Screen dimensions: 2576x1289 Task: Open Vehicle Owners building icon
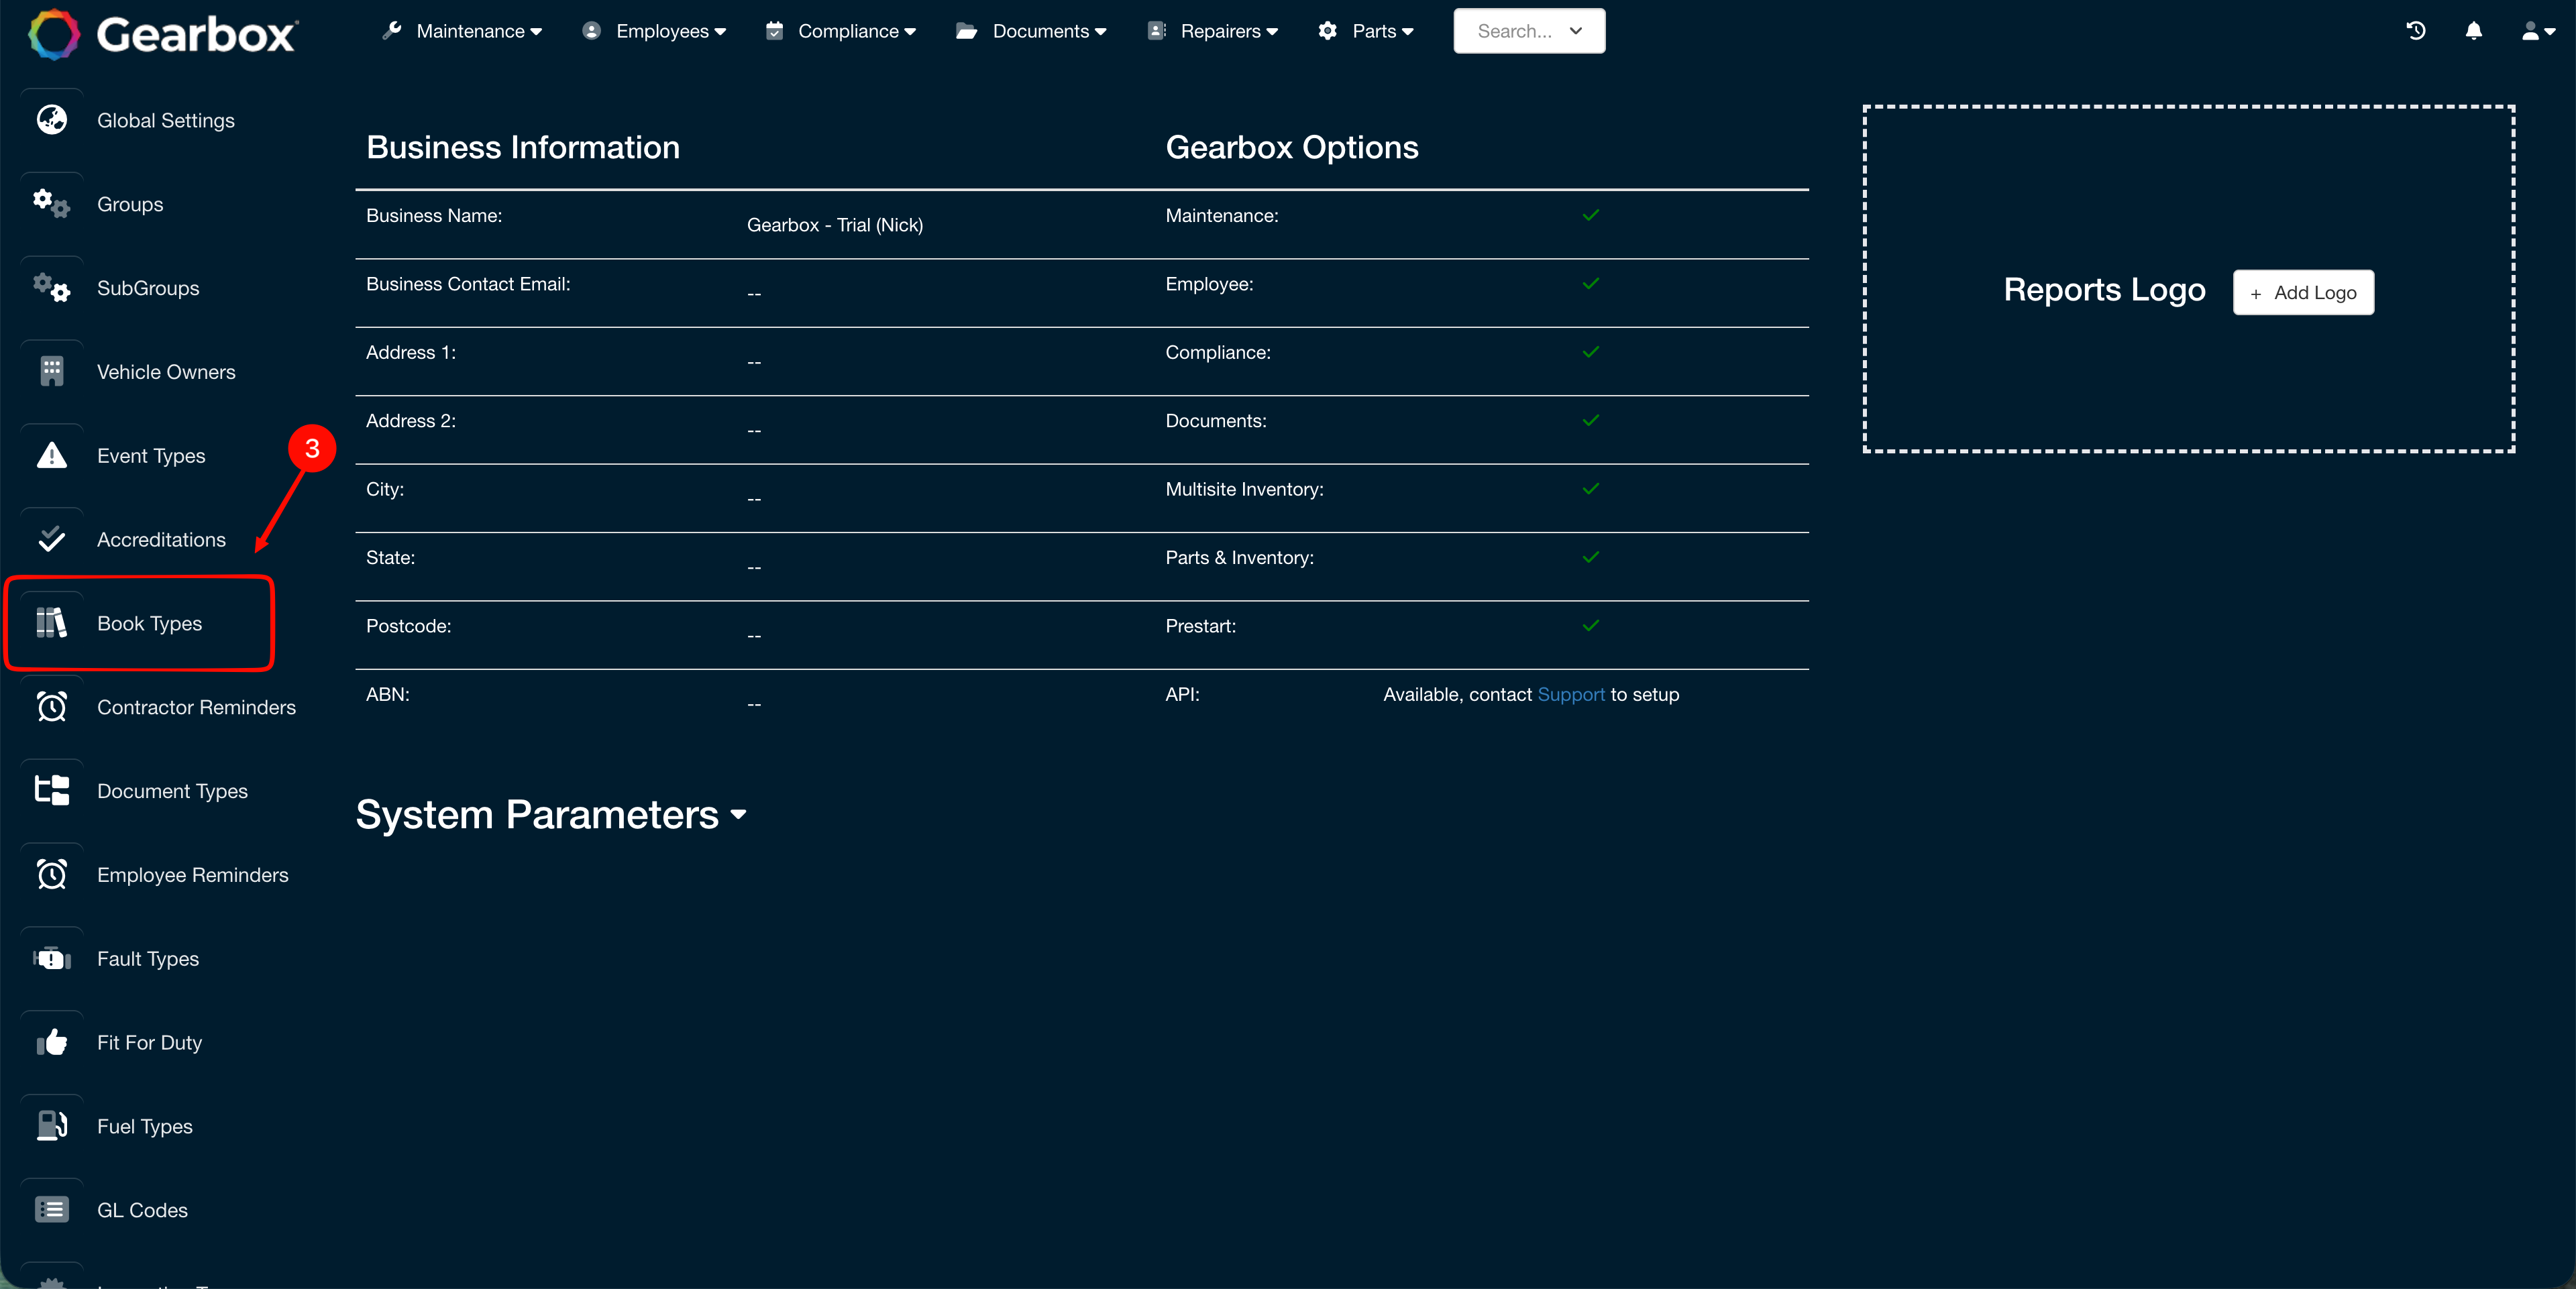[x=52, y=372]
